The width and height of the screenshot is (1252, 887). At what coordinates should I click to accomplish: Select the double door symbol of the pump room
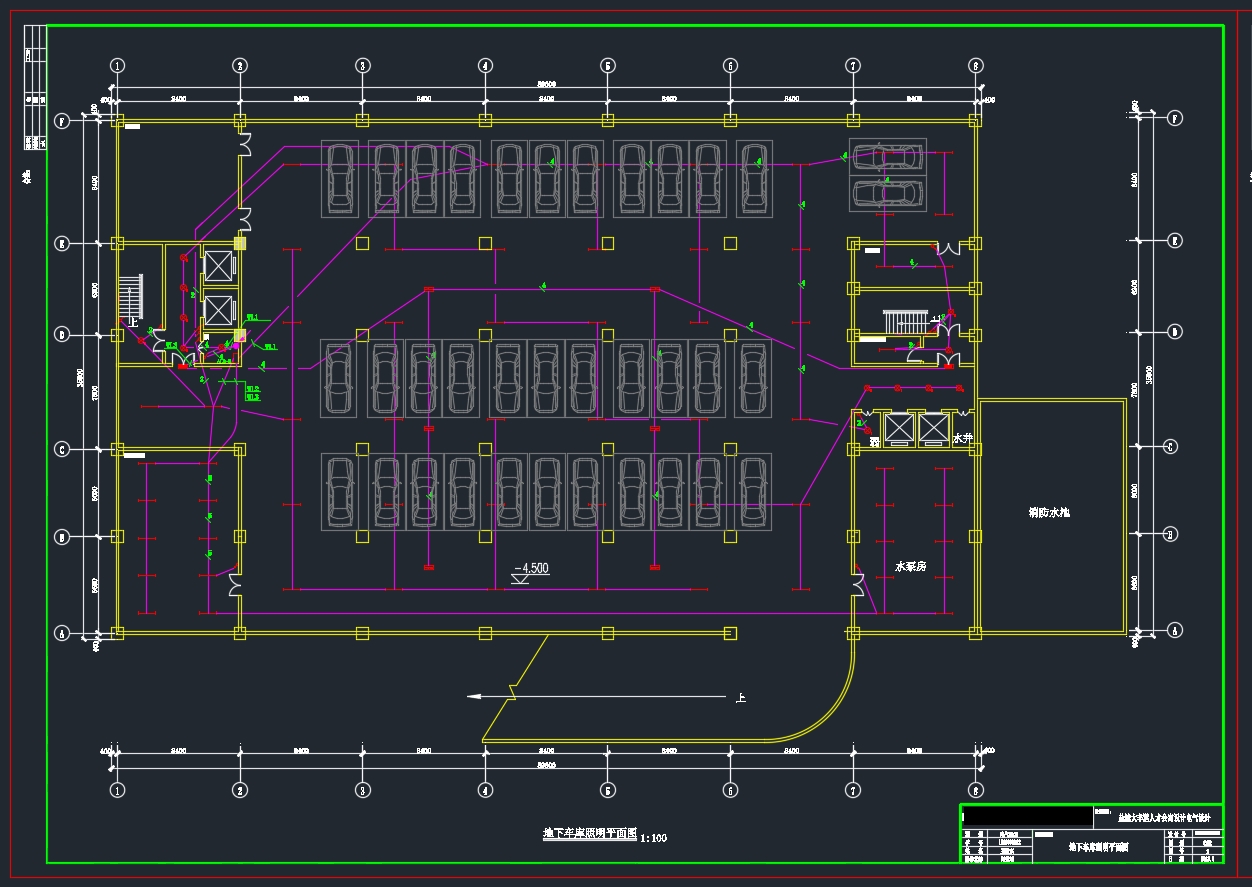coord(857,584)
